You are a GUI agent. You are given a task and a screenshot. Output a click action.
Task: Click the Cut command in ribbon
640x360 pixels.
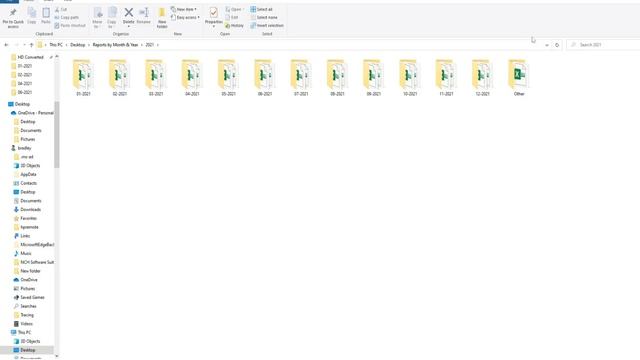[x=61, y=9]
